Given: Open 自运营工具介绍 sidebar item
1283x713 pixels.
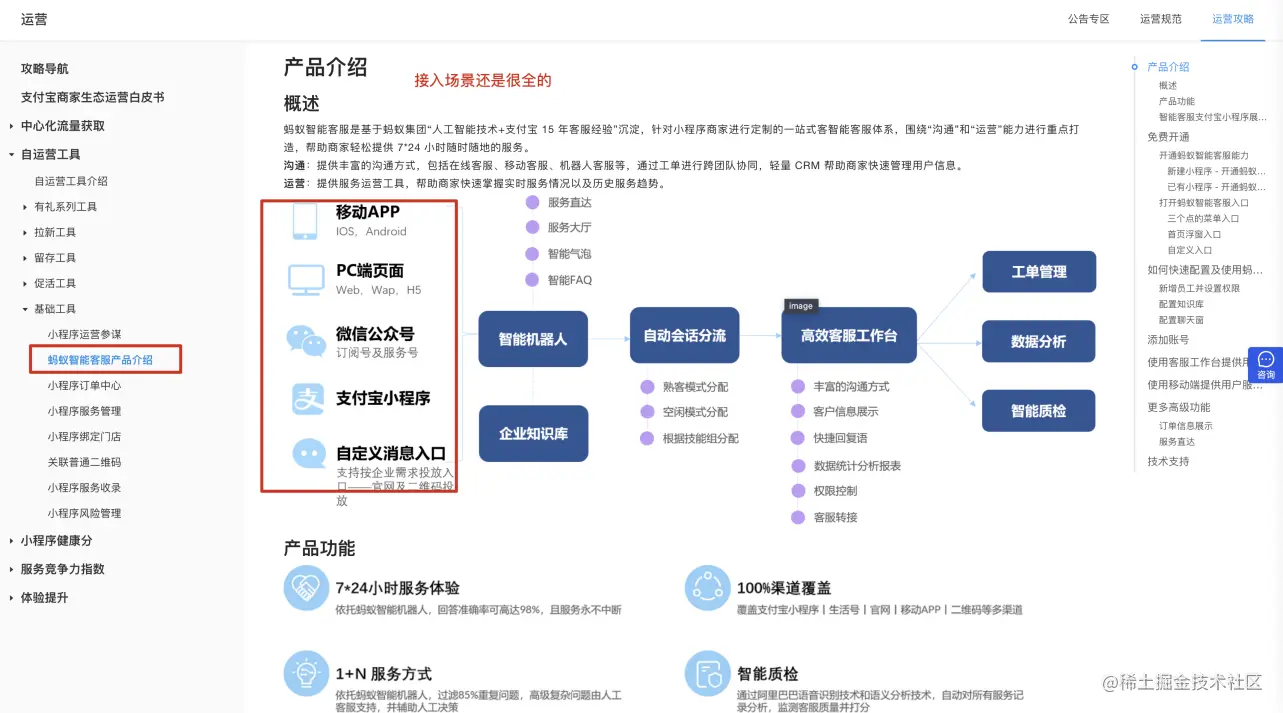Looking at the screenshot, I should click(x=71, y=181).
